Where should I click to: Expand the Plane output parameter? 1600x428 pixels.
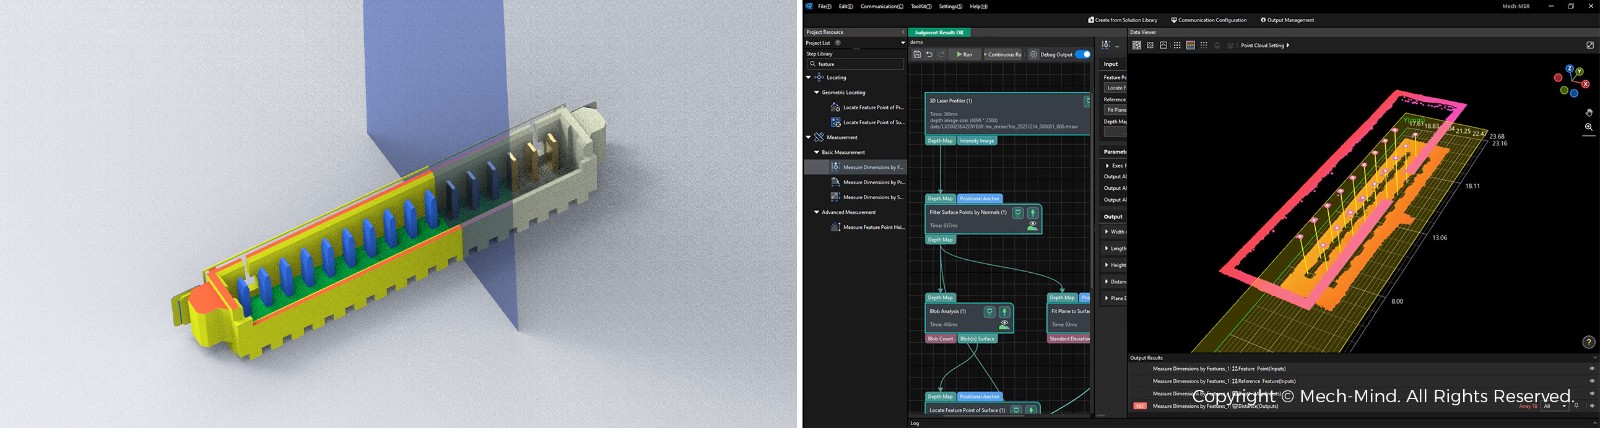pos(1106,298)
